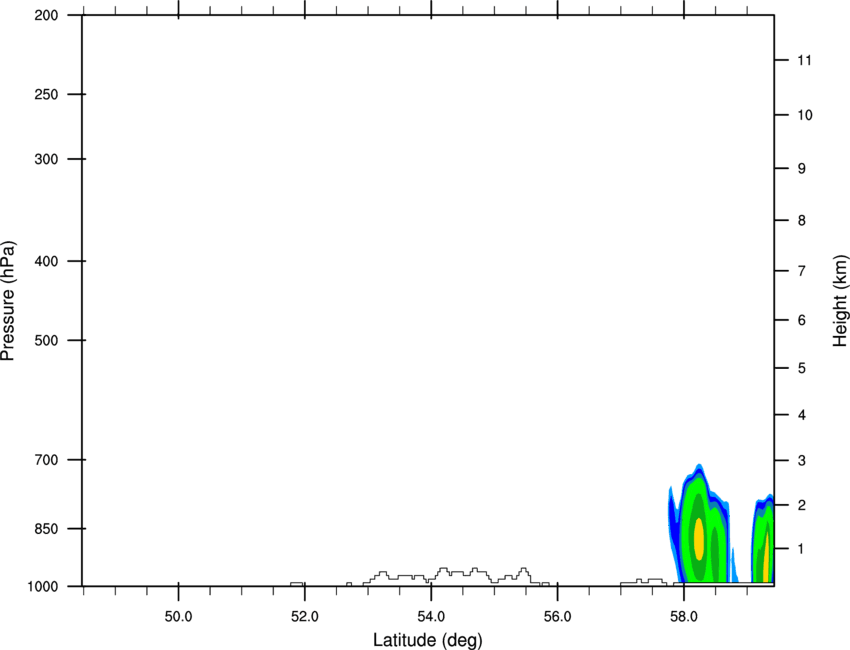The width and height of the screenshot is (850, 650).
Task: Pick the 2 km height label
Action: coord(802,505)
